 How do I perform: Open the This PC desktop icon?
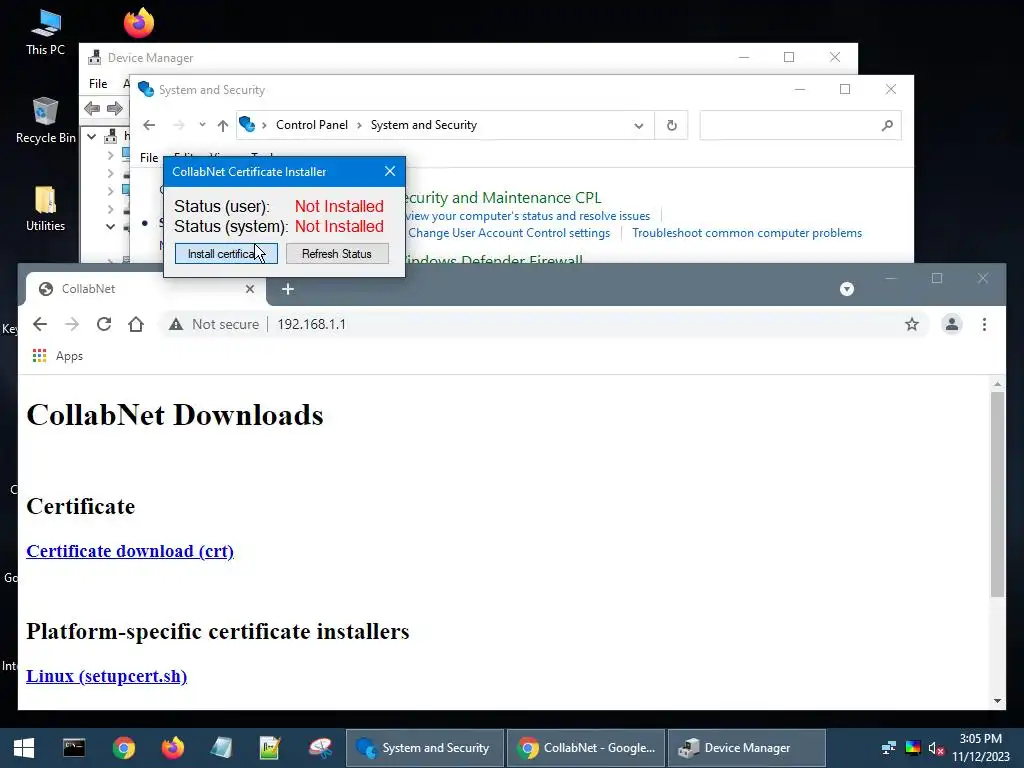tap(45, 33)
